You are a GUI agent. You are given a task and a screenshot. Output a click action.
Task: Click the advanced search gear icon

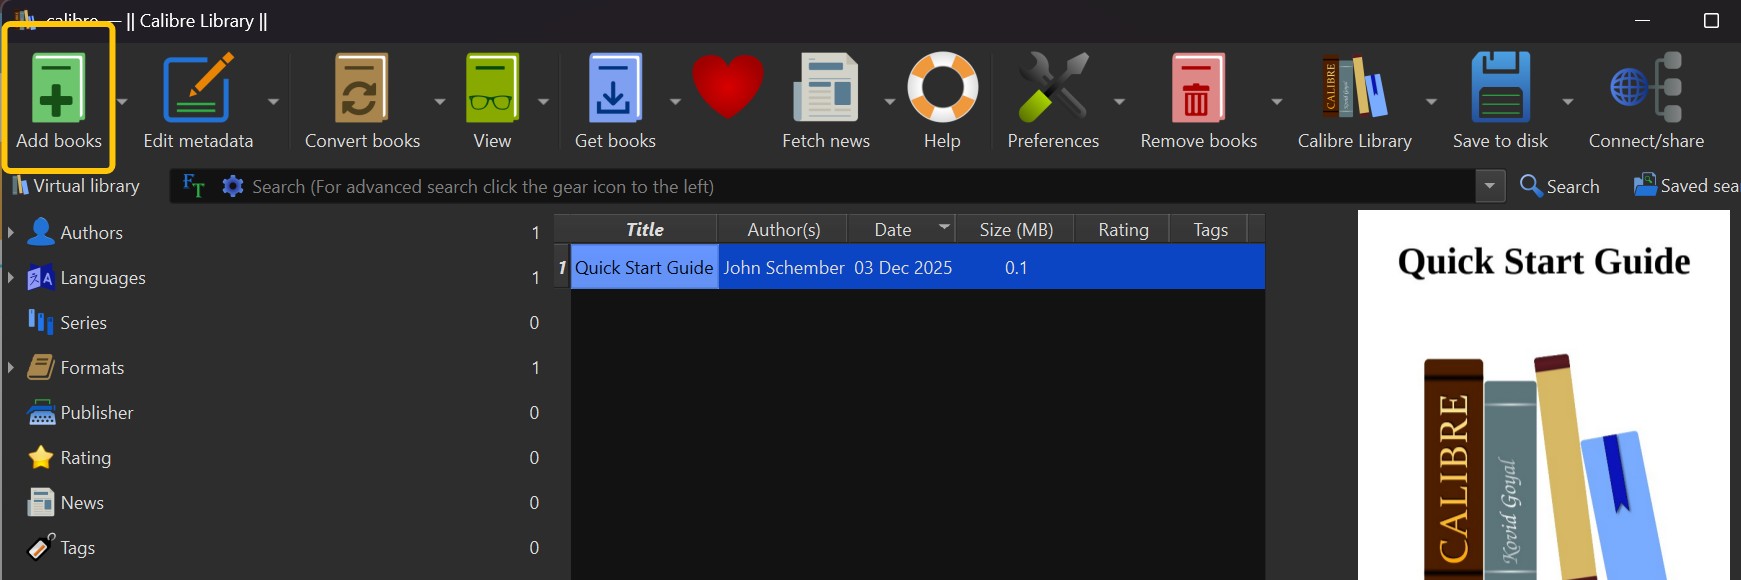pos(233,186)
